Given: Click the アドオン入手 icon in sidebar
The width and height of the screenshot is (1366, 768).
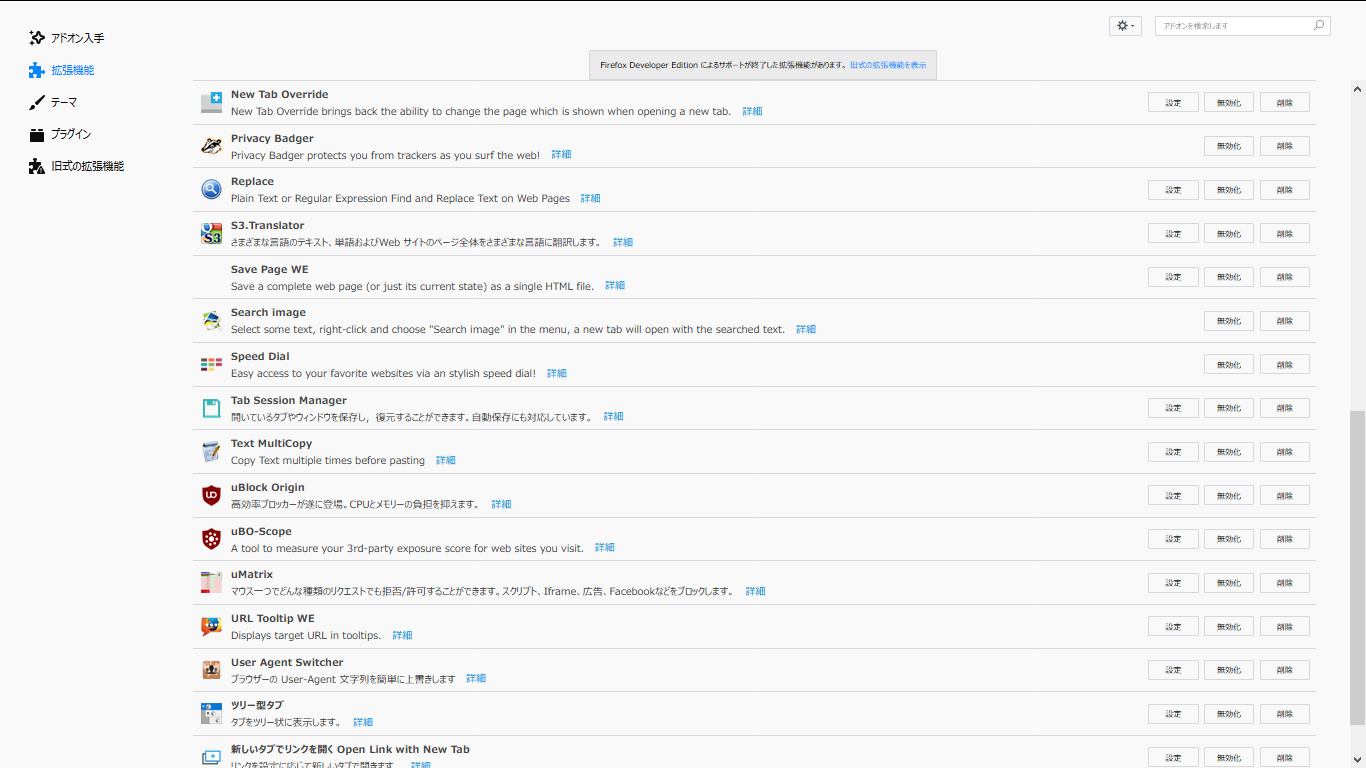Looking at the screenshot, I should tap(37, 38).
